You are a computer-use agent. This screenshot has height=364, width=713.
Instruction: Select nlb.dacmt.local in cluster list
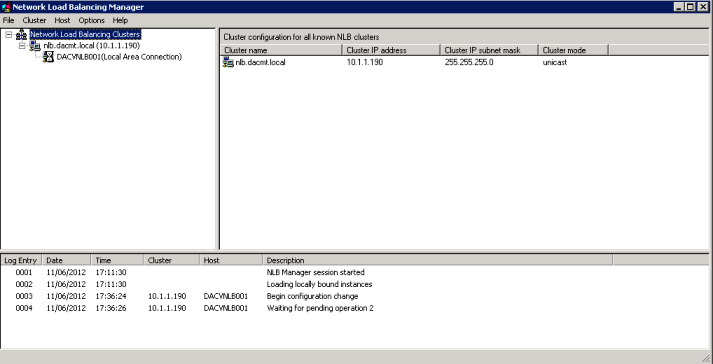261,62
